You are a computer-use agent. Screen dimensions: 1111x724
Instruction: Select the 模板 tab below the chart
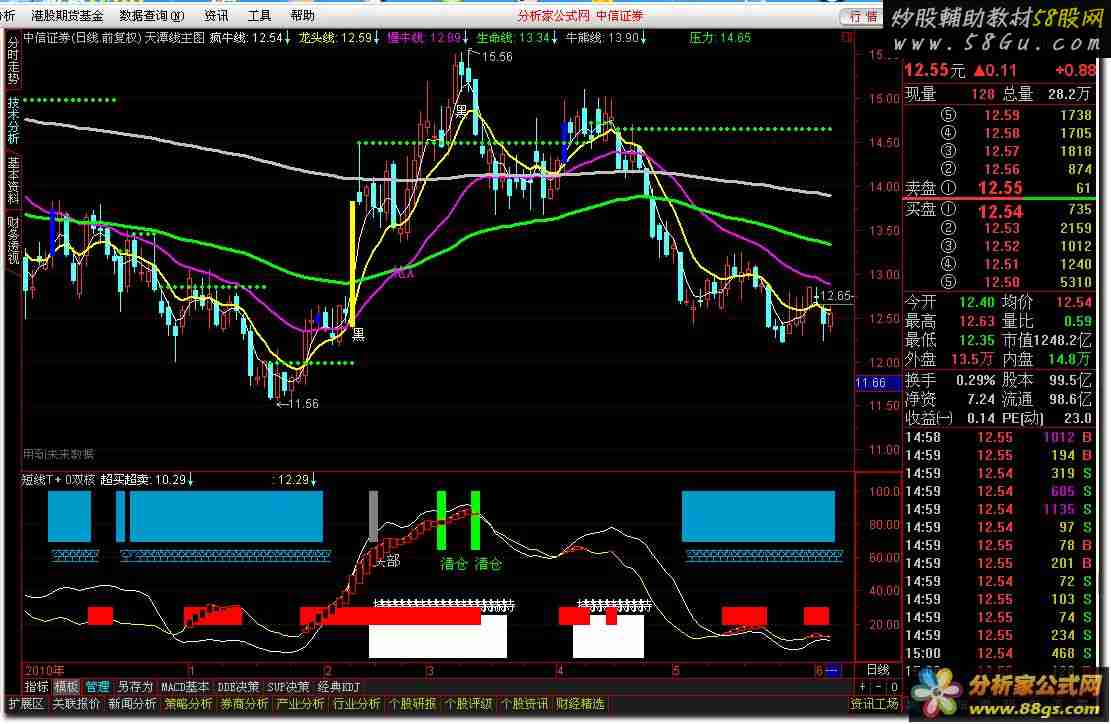(67, 686)
